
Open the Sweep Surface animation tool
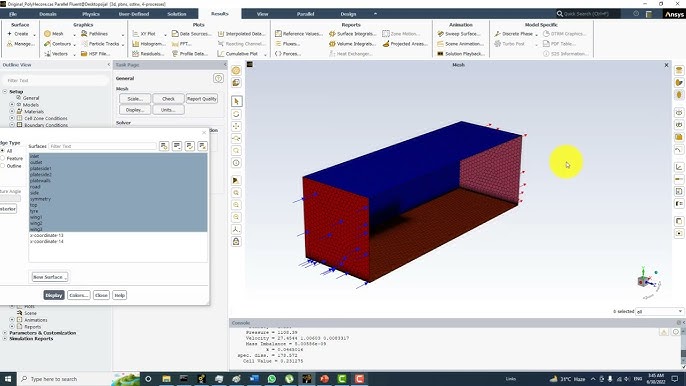pyautogui.click(x=458, y=34)
